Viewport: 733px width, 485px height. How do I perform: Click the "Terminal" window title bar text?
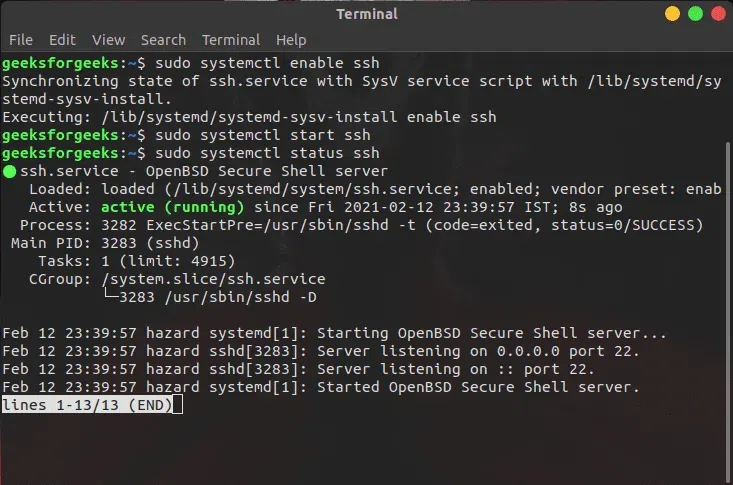(366, 14)
